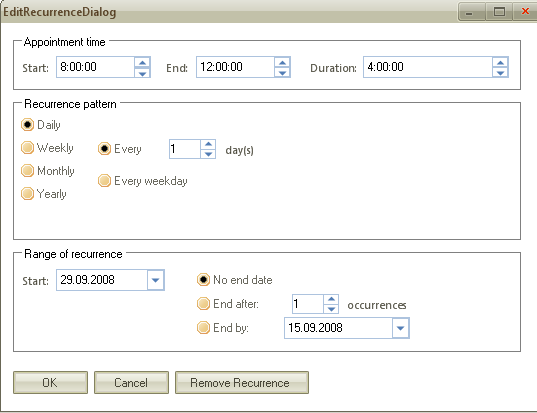Select the Weekly recurrence pattern
537x413 pixels.
click(47, 148)
